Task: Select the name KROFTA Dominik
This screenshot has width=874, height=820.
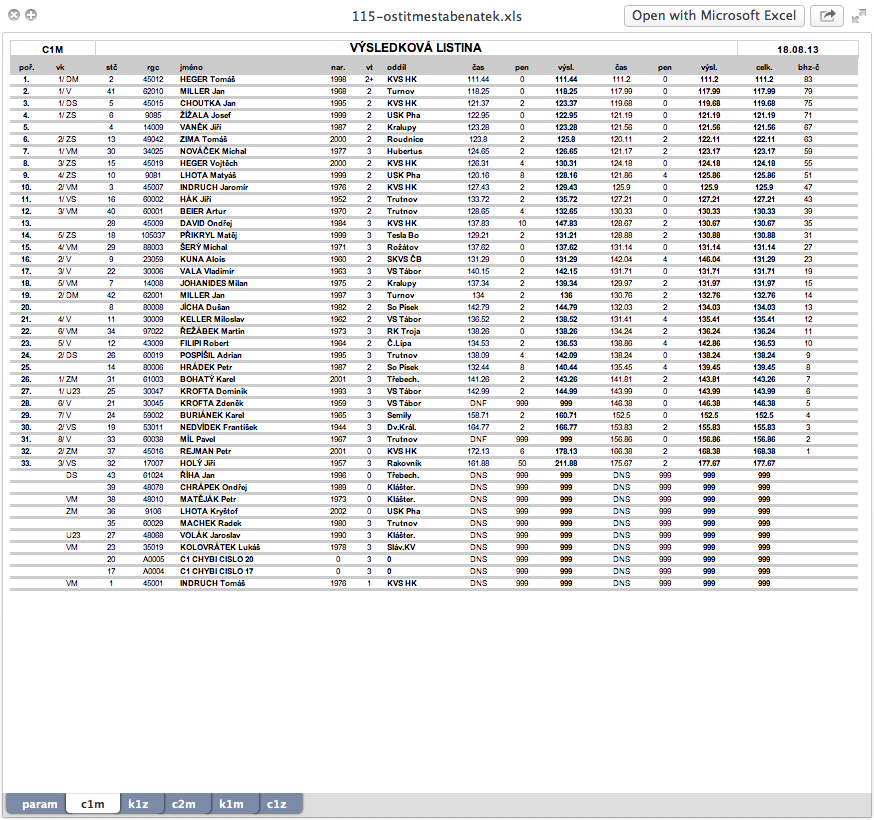Action: tap(213, 391)
